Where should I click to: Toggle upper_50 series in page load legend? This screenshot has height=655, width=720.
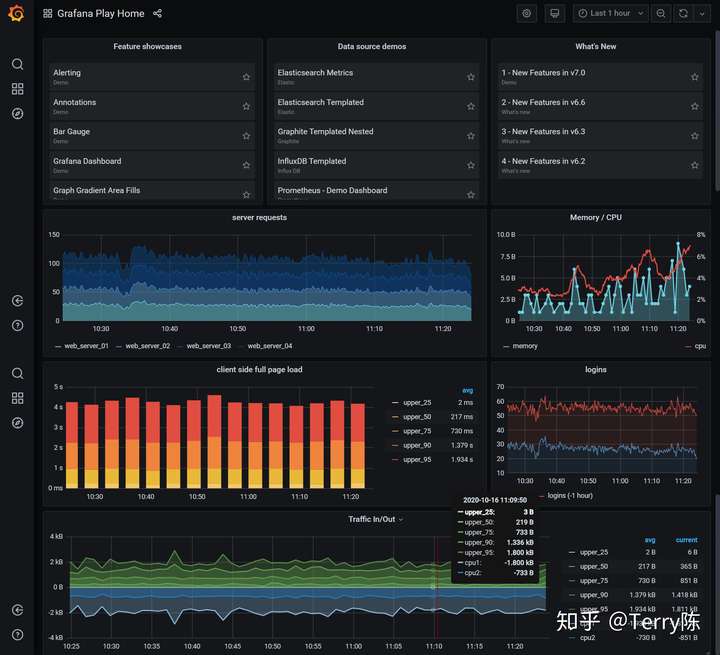pyautogui.click(x=417, y=417)
